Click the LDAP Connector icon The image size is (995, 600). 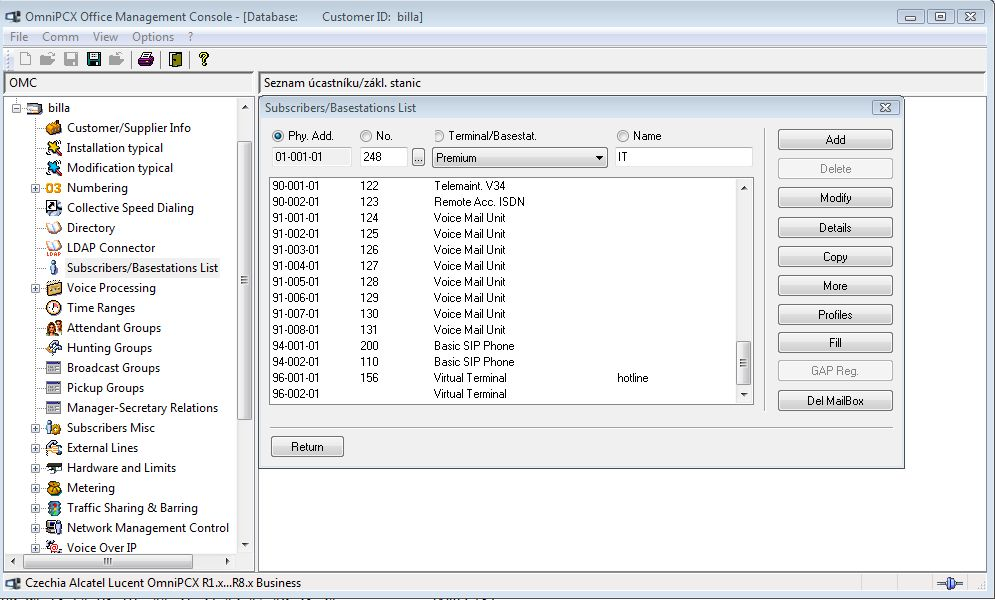tap(54, 248)
